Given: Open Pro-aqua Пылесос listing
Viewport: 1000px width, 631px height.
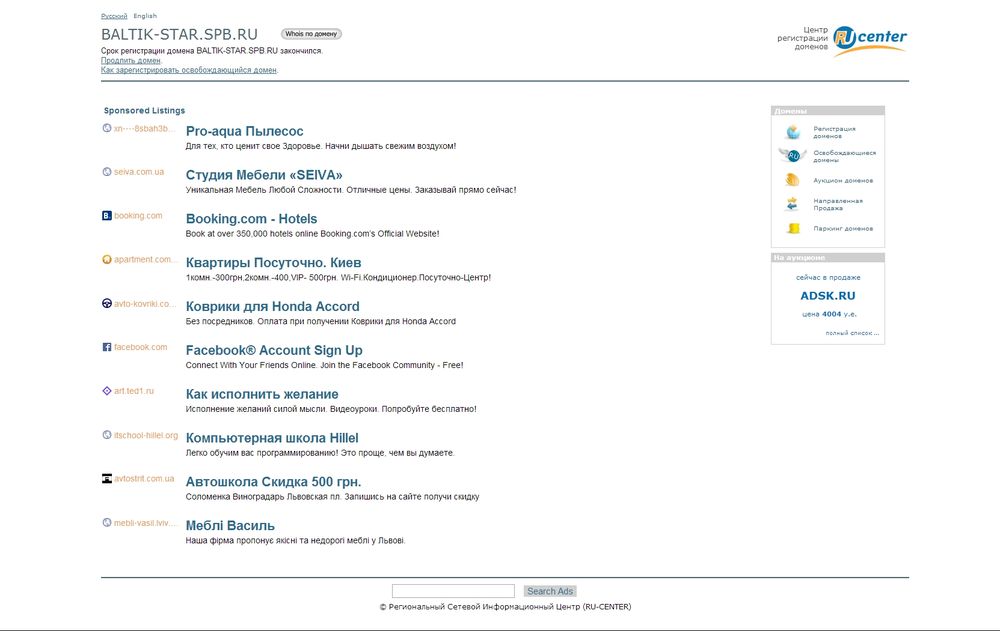Looking at the screenshot, I should coord(244,131).
